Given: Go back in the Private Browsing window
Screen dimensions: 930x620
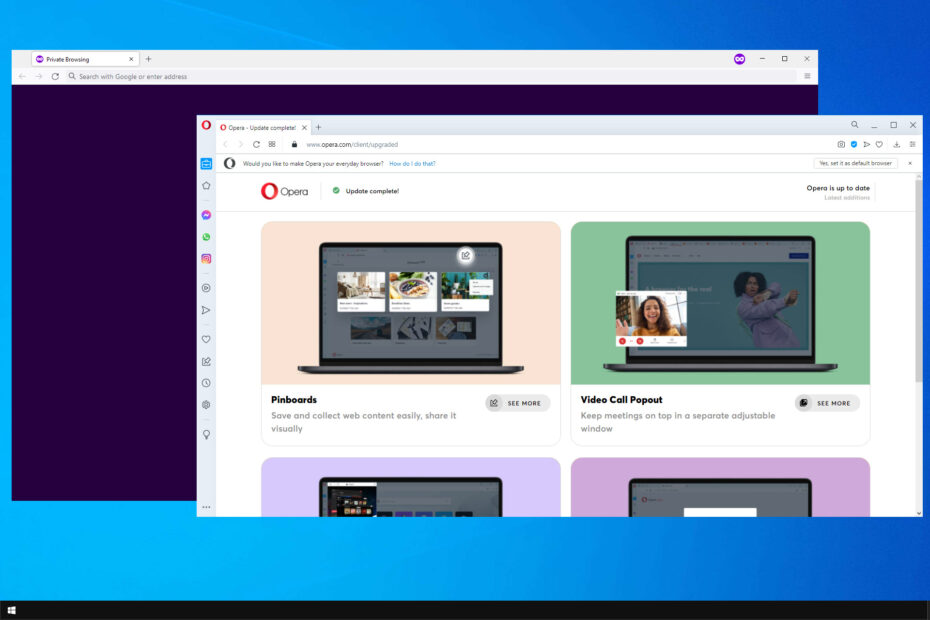Looking at the screenshot, I should click(22, 76).
